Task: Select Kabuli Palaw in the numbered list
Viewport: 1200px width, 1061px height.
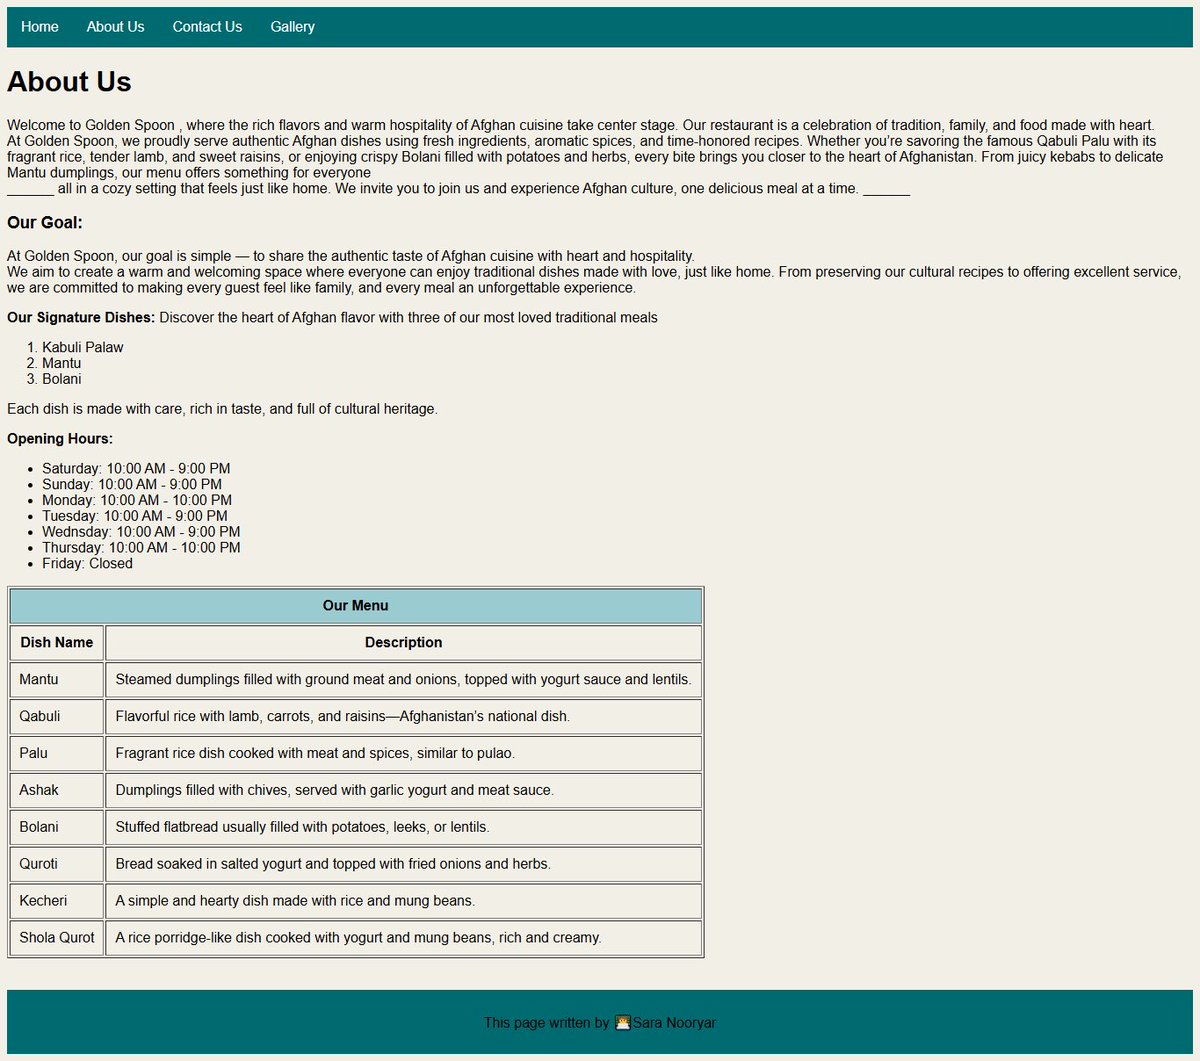Action: pyautogui.click(x=83, y=347)
